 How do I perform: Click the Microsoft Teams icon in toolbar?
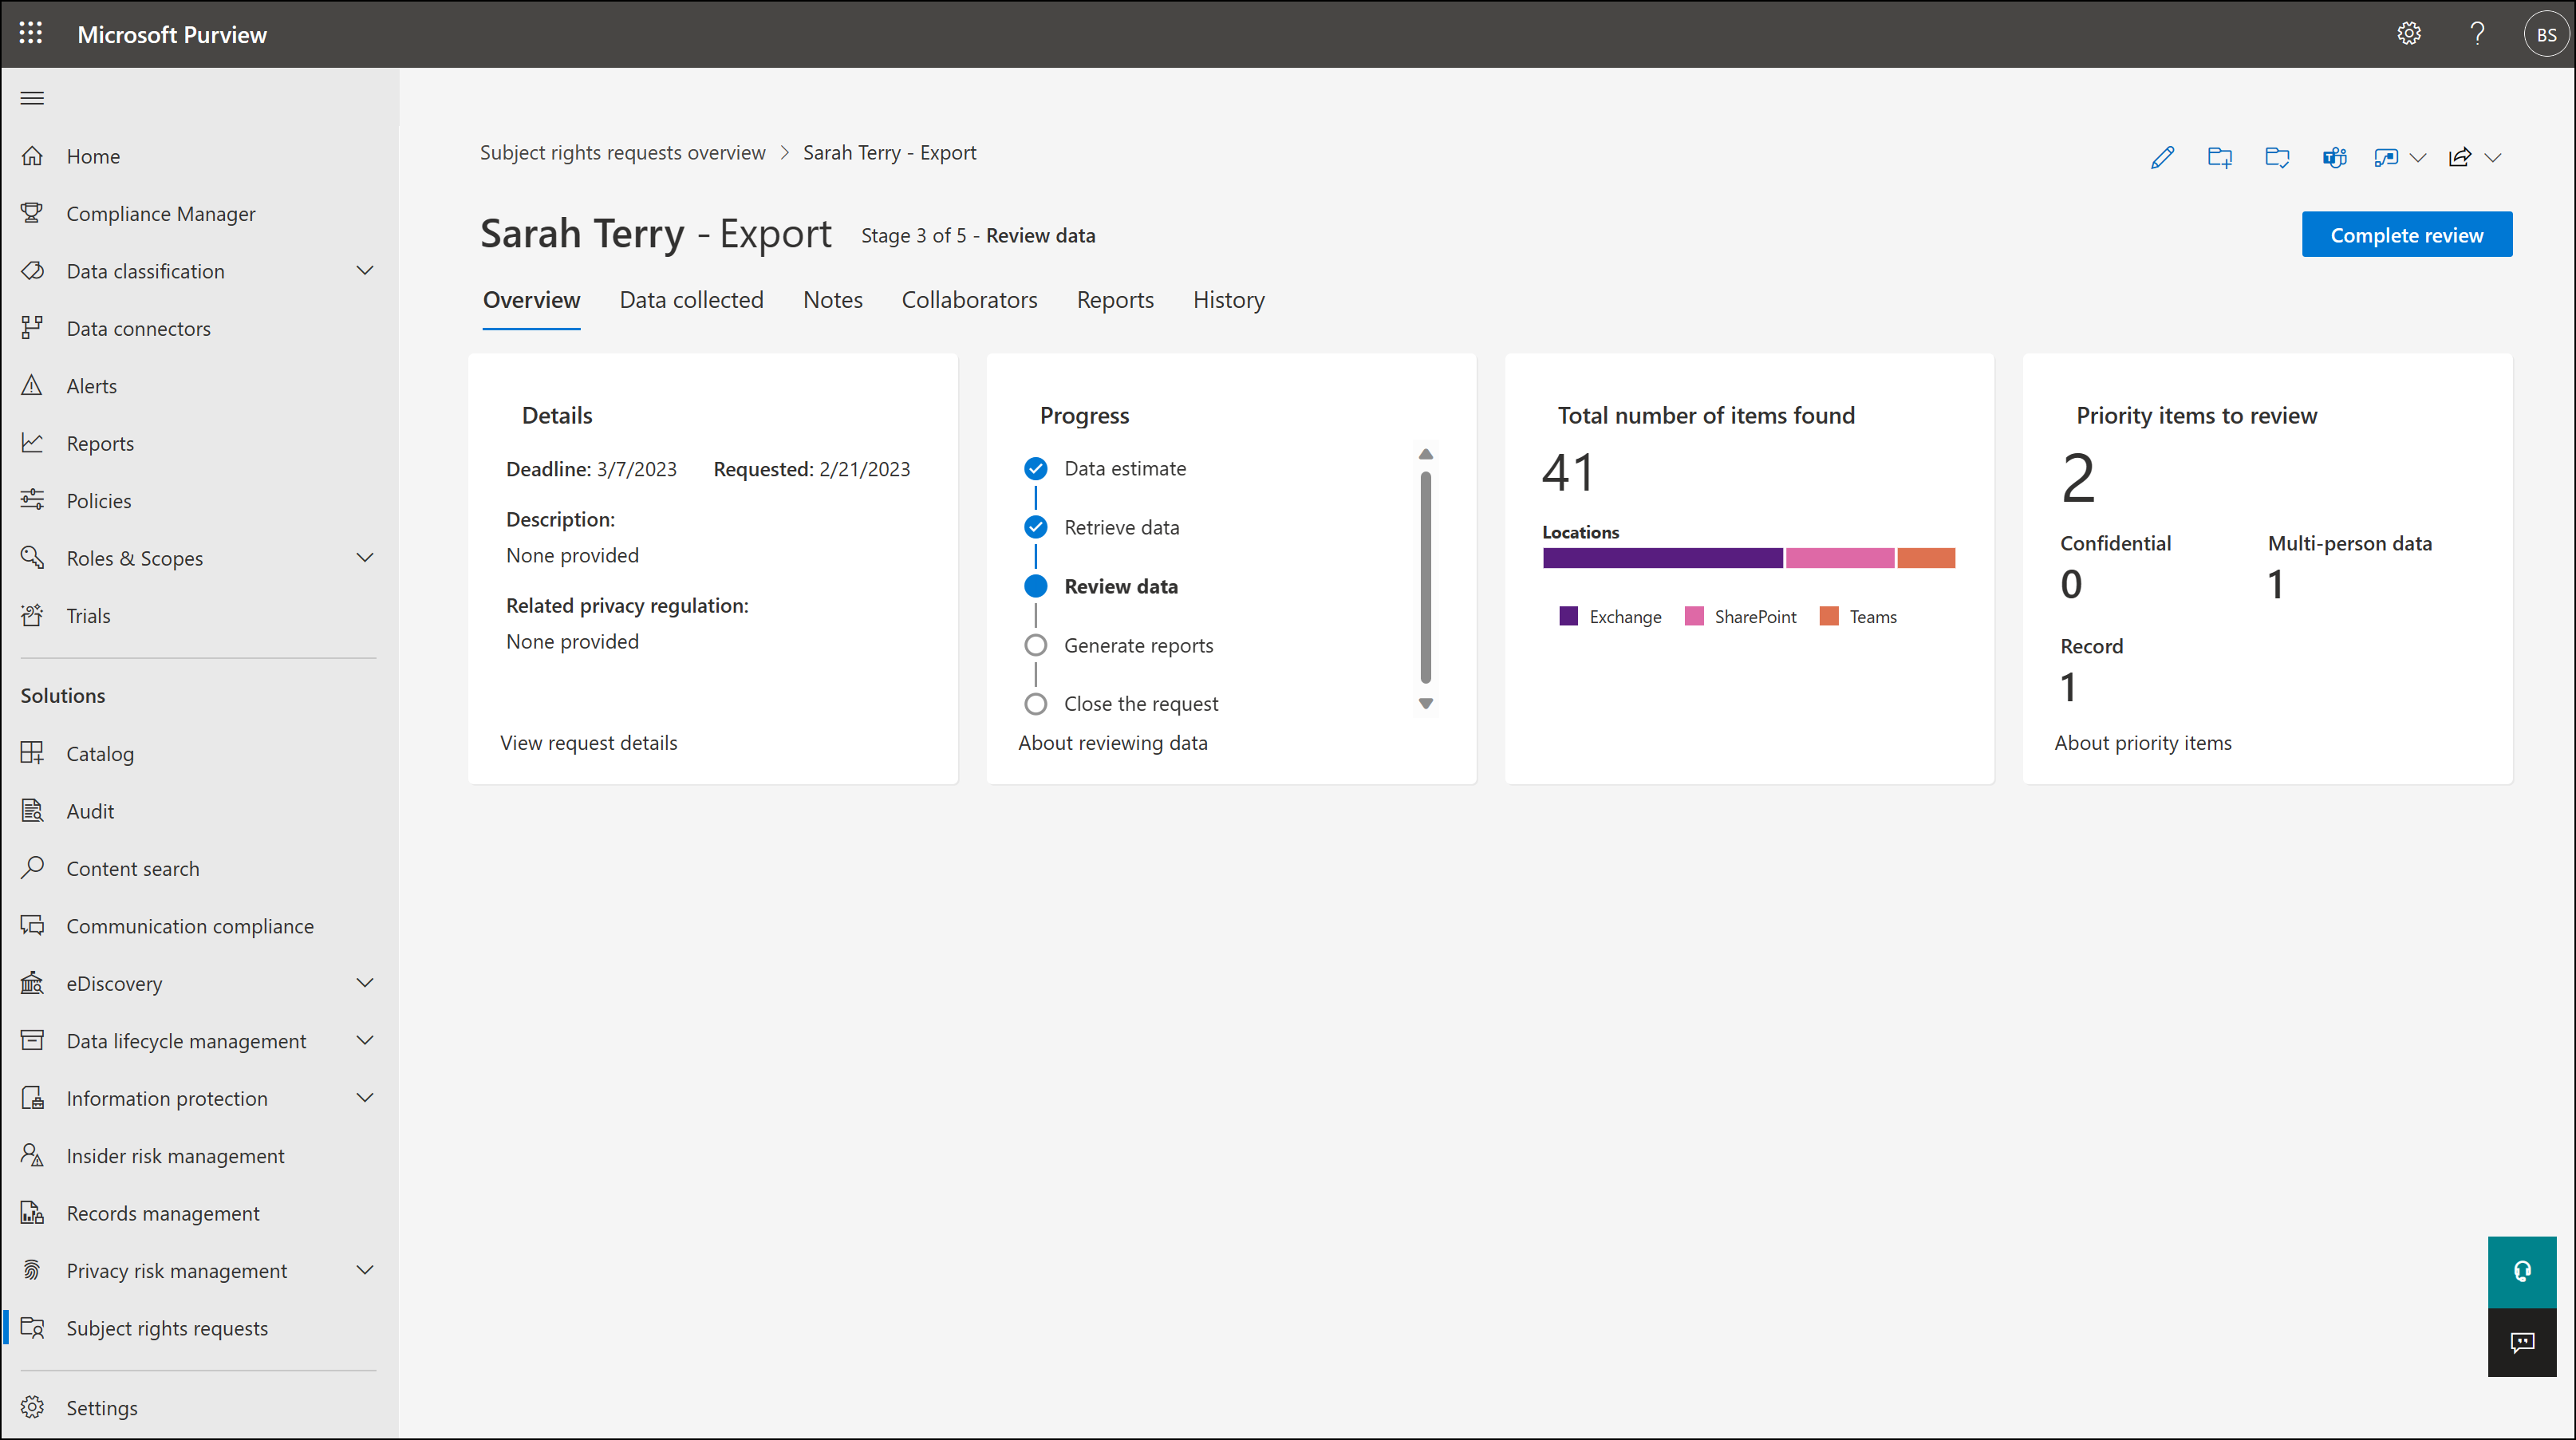coord(2334,157)
